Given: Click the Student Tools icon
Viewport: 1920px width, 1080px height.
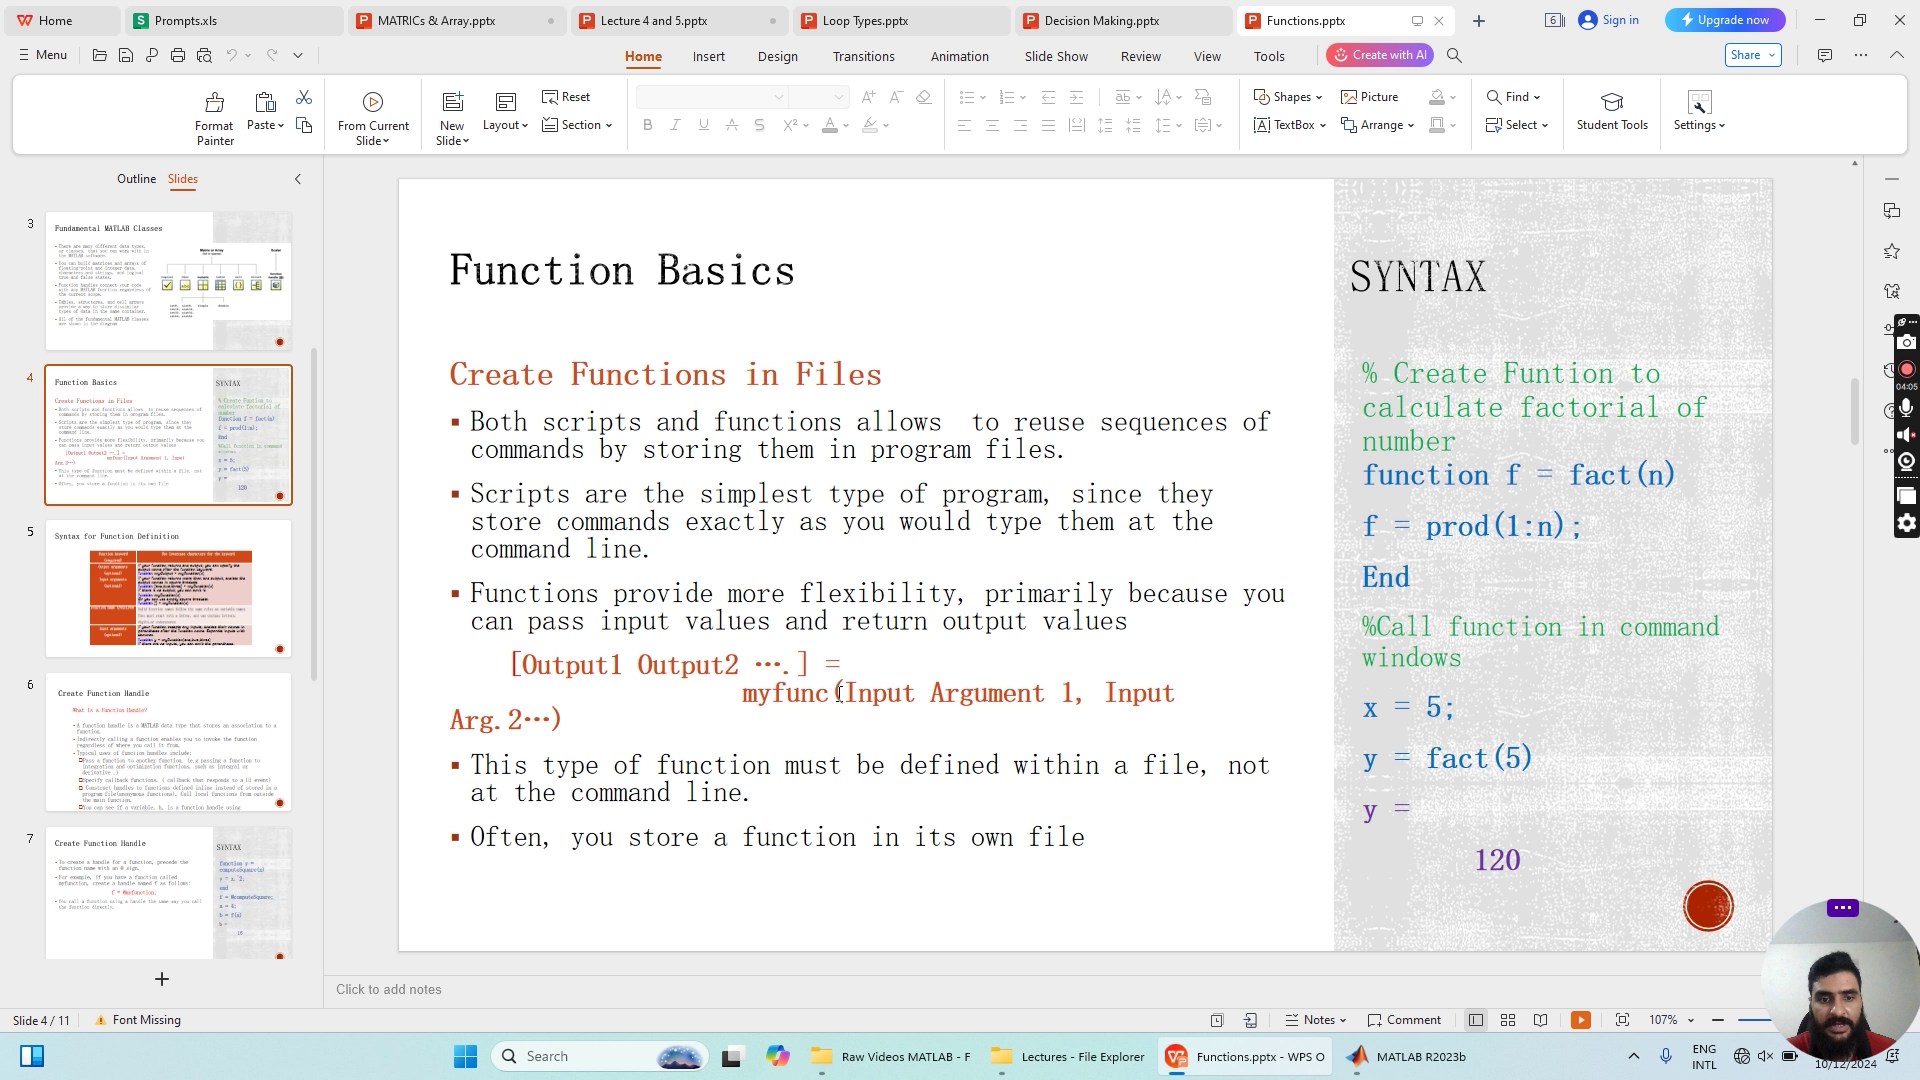Looking at the screenshot, I should tap(1612, 110).
